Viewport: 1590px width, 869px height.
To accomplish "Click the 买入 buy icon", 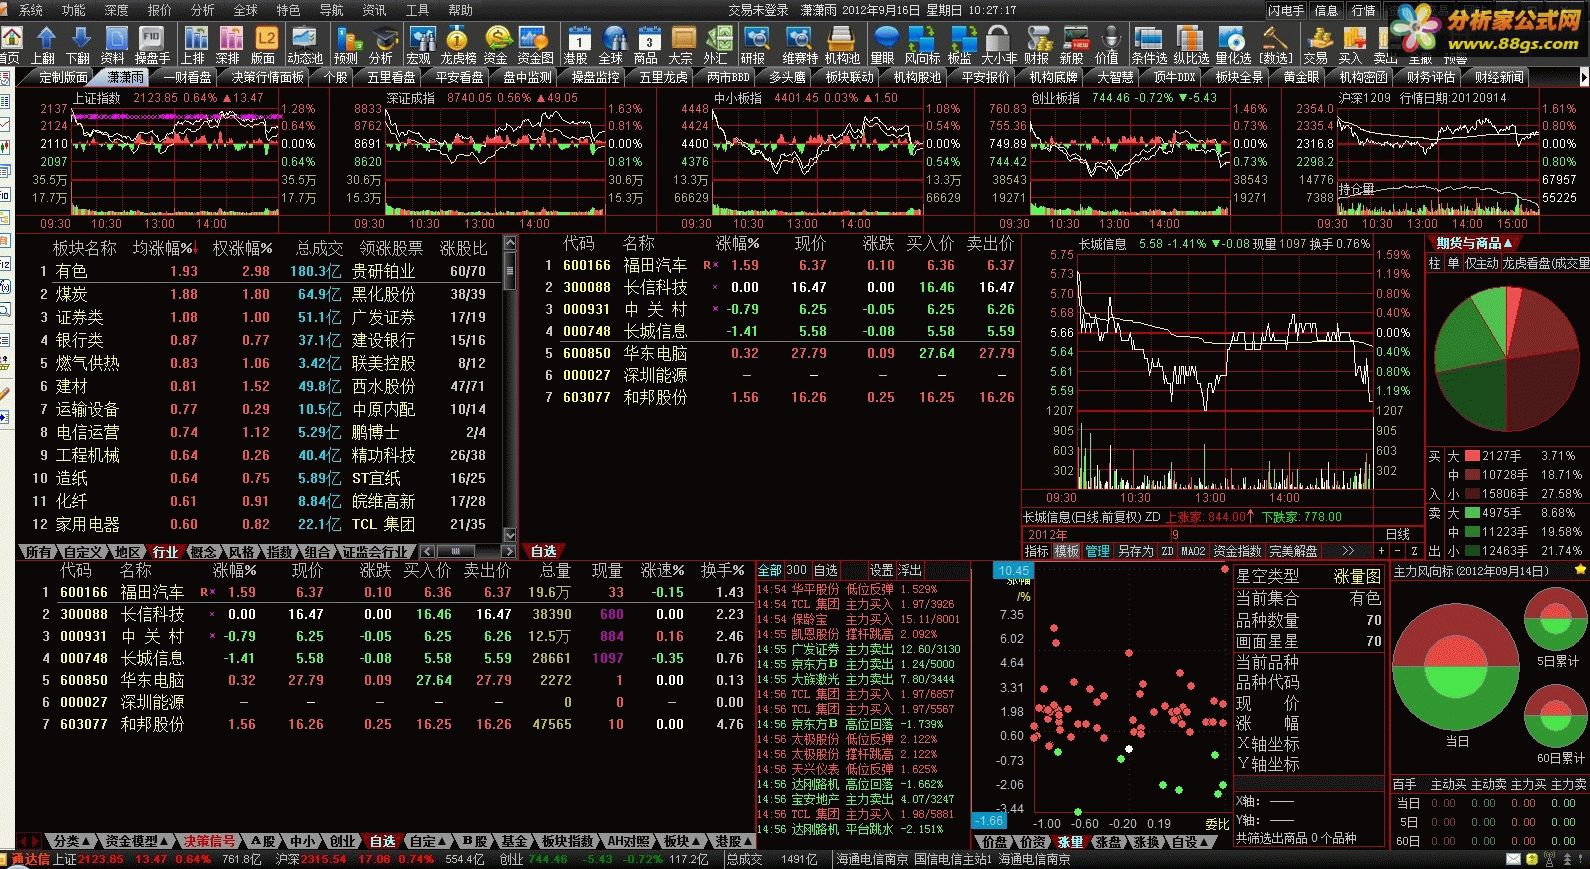I will 1351,45.
